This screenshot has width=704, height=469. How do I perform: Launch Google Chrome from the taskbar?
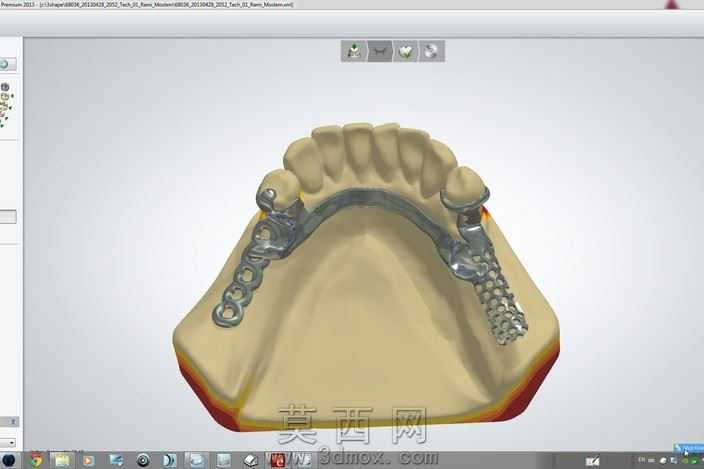coord(36,460)
